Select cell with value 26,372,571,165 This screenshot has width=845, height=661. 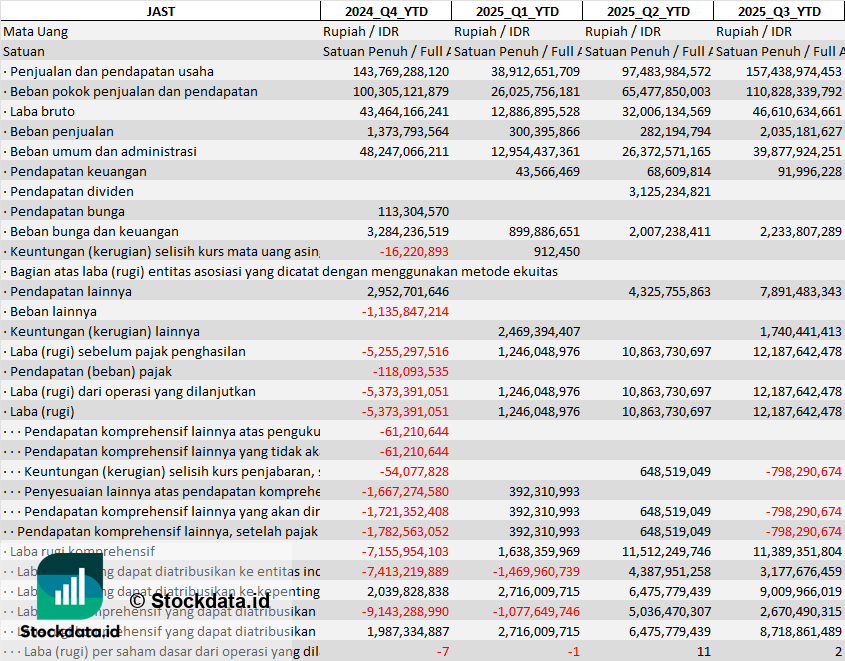tap(666, 151)
